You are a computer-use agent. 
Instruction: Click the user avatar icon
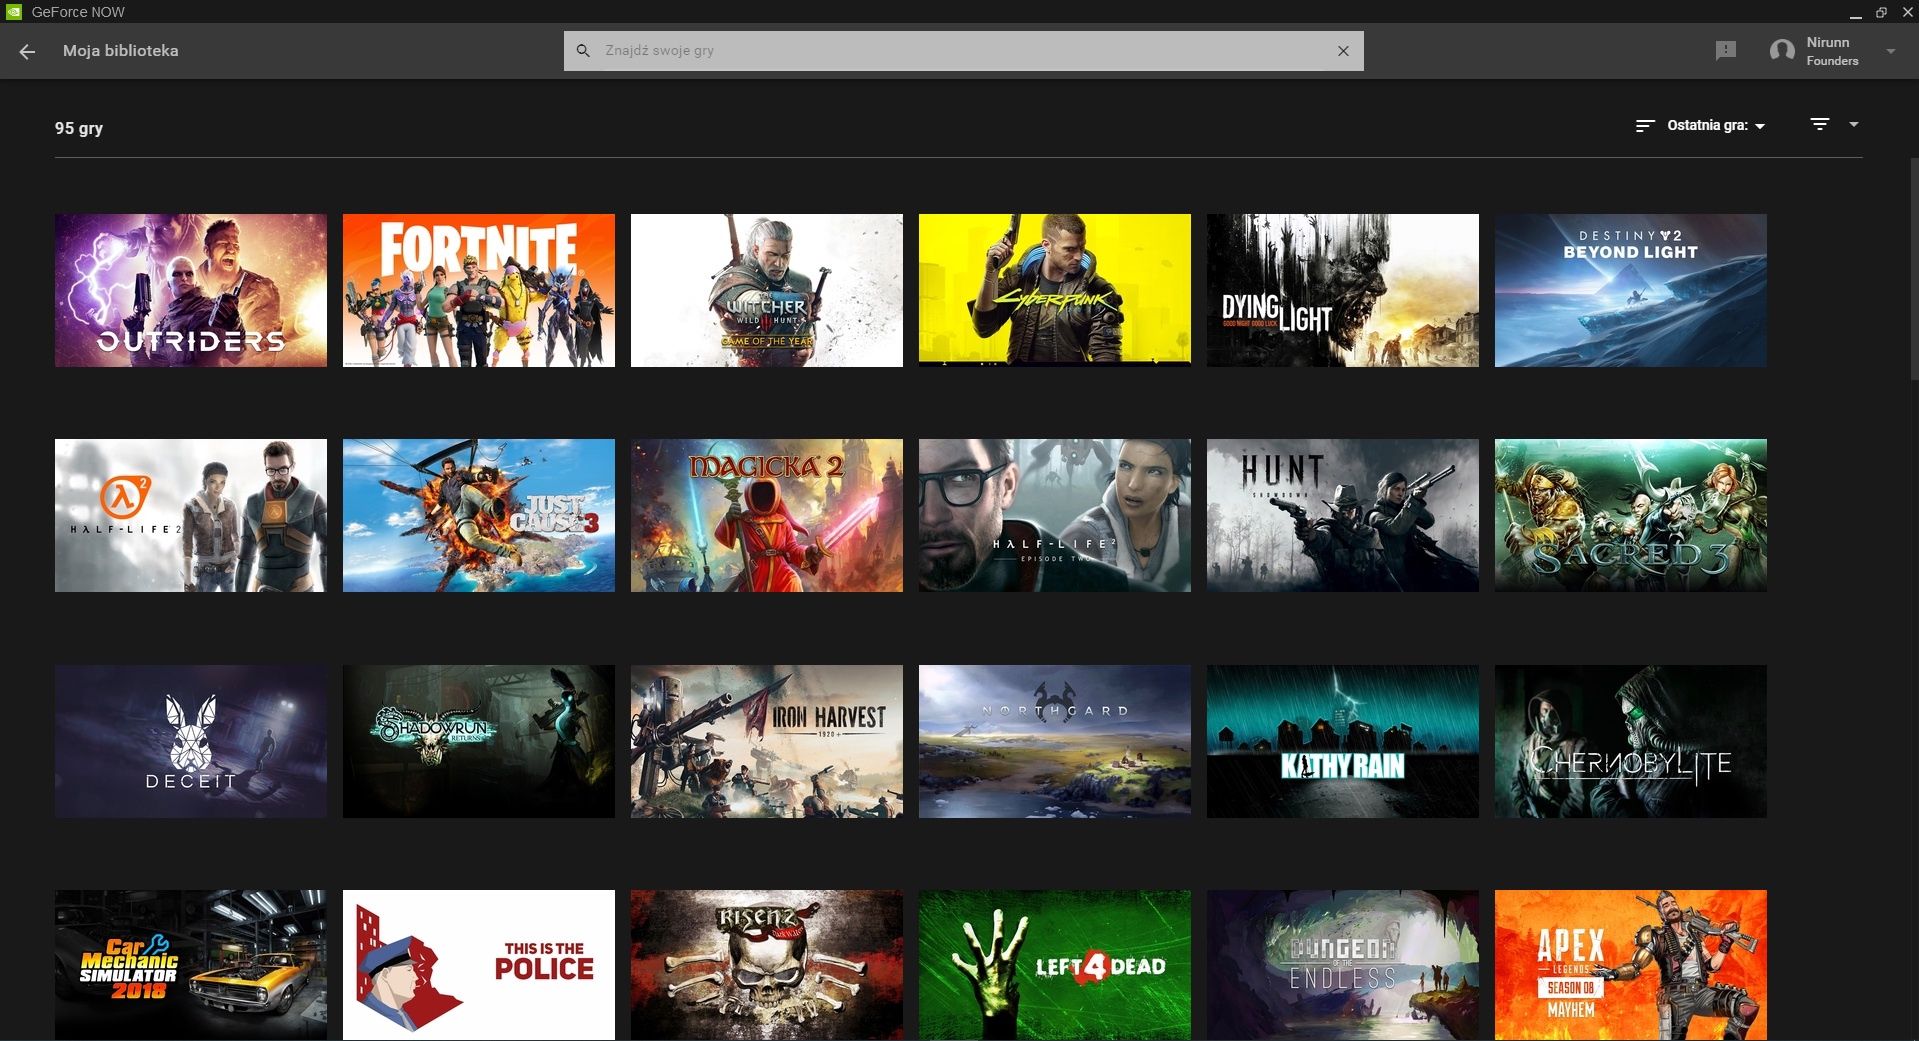(x=1781, y=51)
